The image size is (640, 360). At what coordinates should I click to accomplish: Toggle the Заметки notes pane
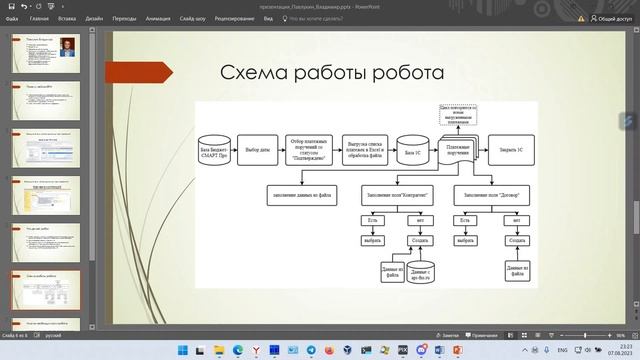[x=447, y=336]
